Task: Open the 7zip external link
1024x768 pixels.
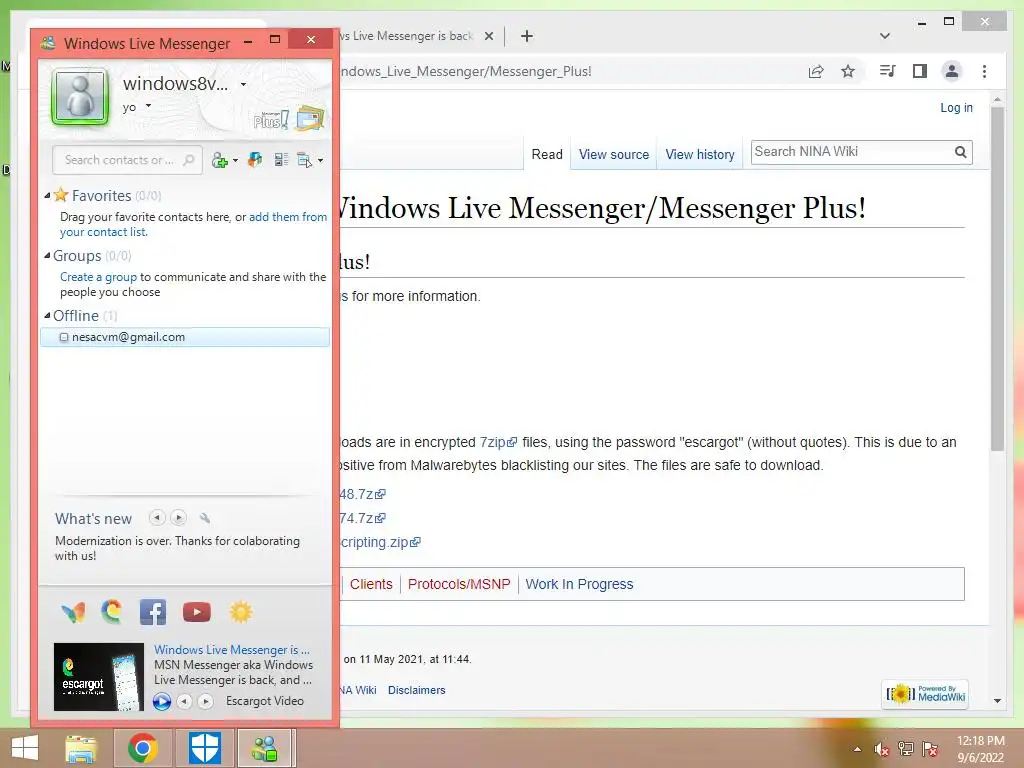Action: [x=498, y=442]
